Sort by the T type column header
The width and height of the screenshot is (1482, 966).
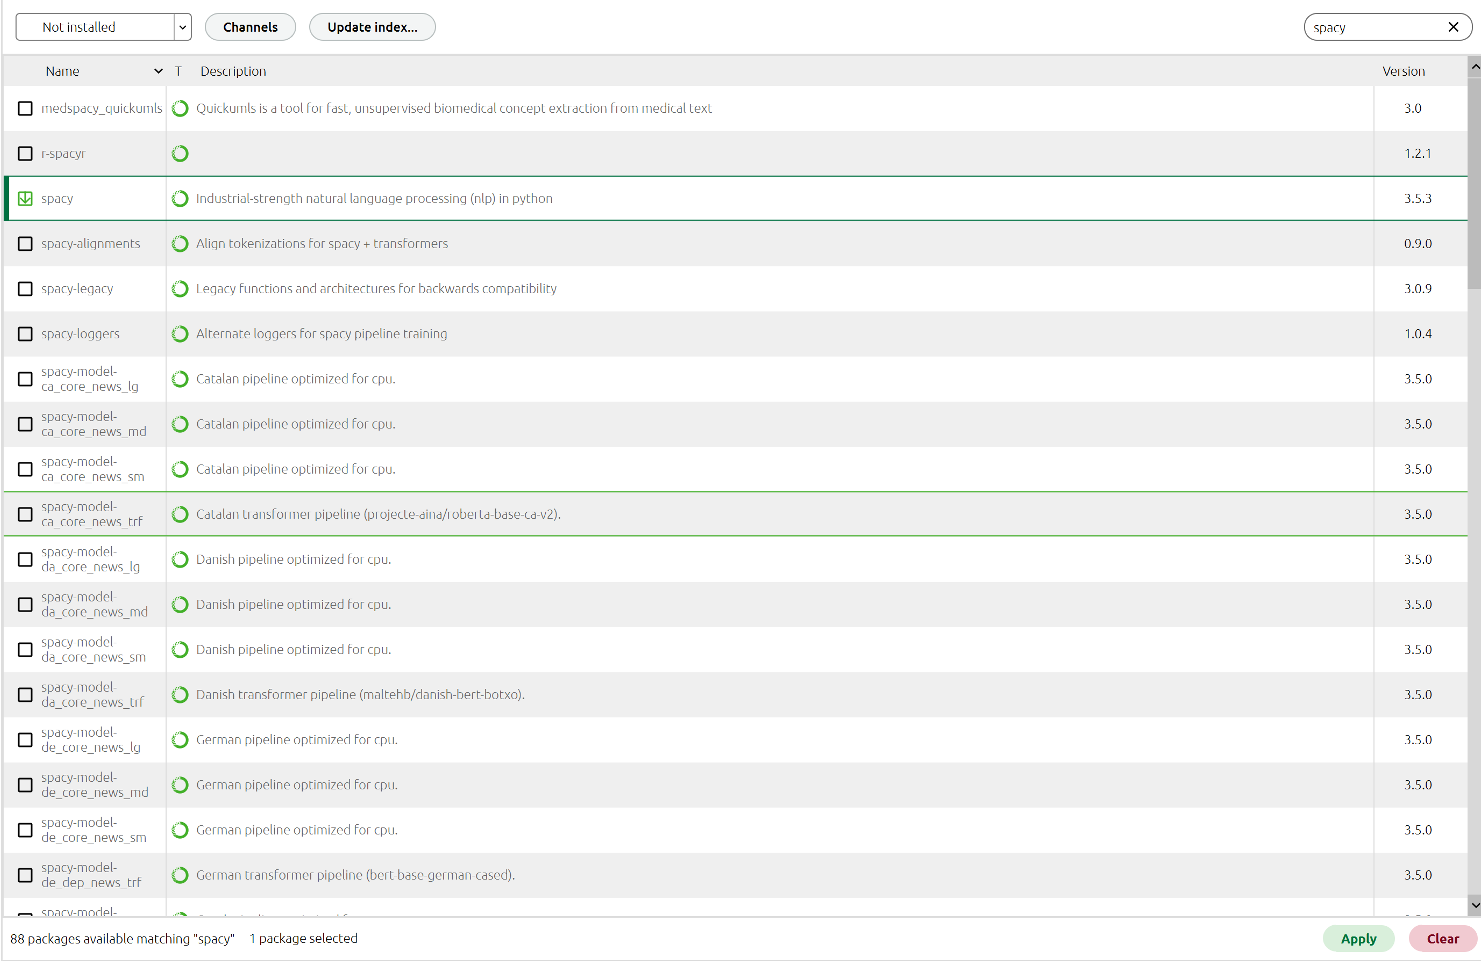coord(178,72)
